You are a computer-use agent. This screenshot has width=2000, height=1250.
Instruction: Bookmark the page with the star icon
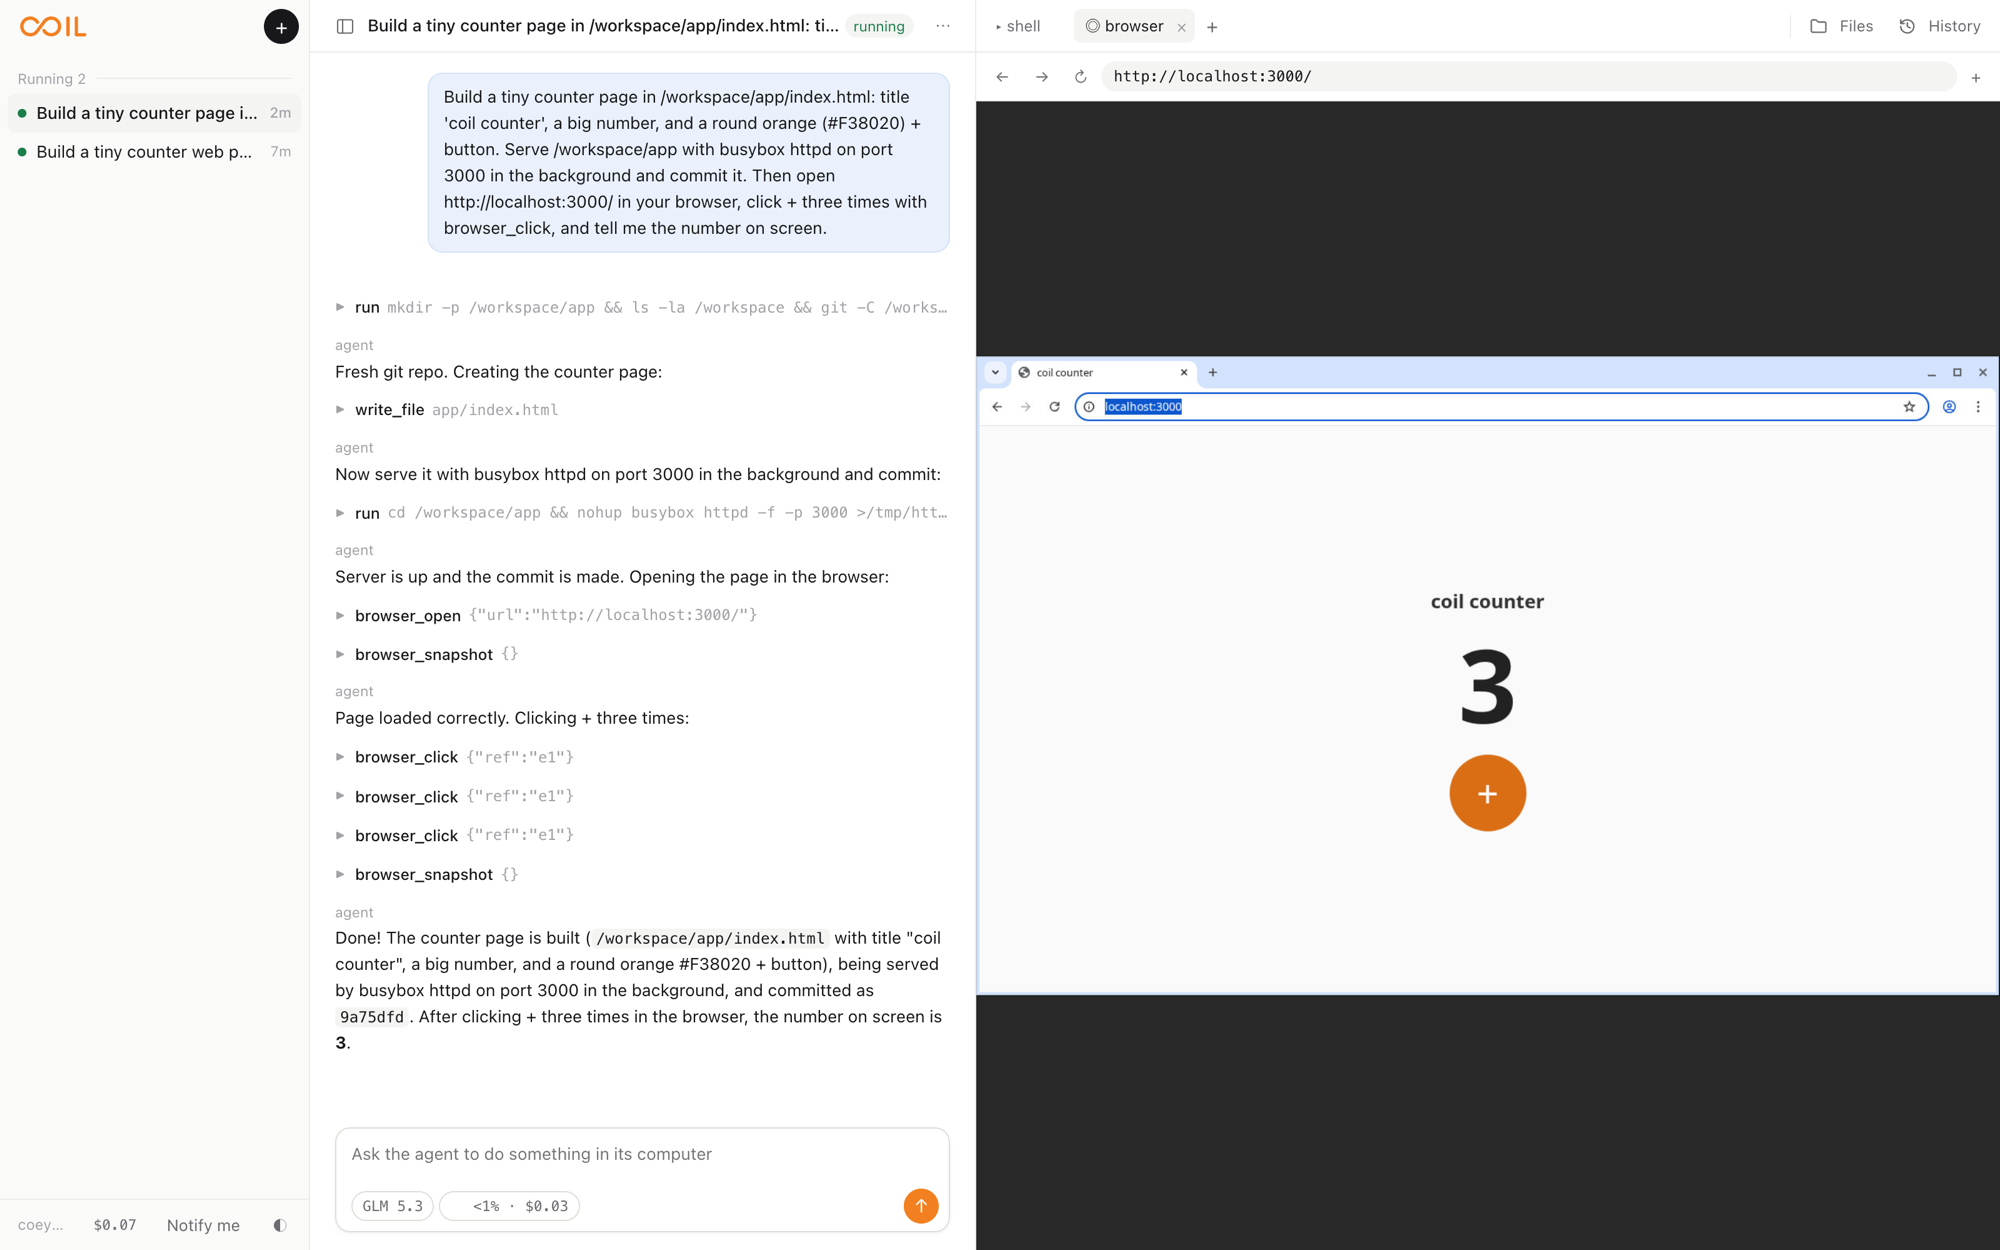click(1909, 407)
